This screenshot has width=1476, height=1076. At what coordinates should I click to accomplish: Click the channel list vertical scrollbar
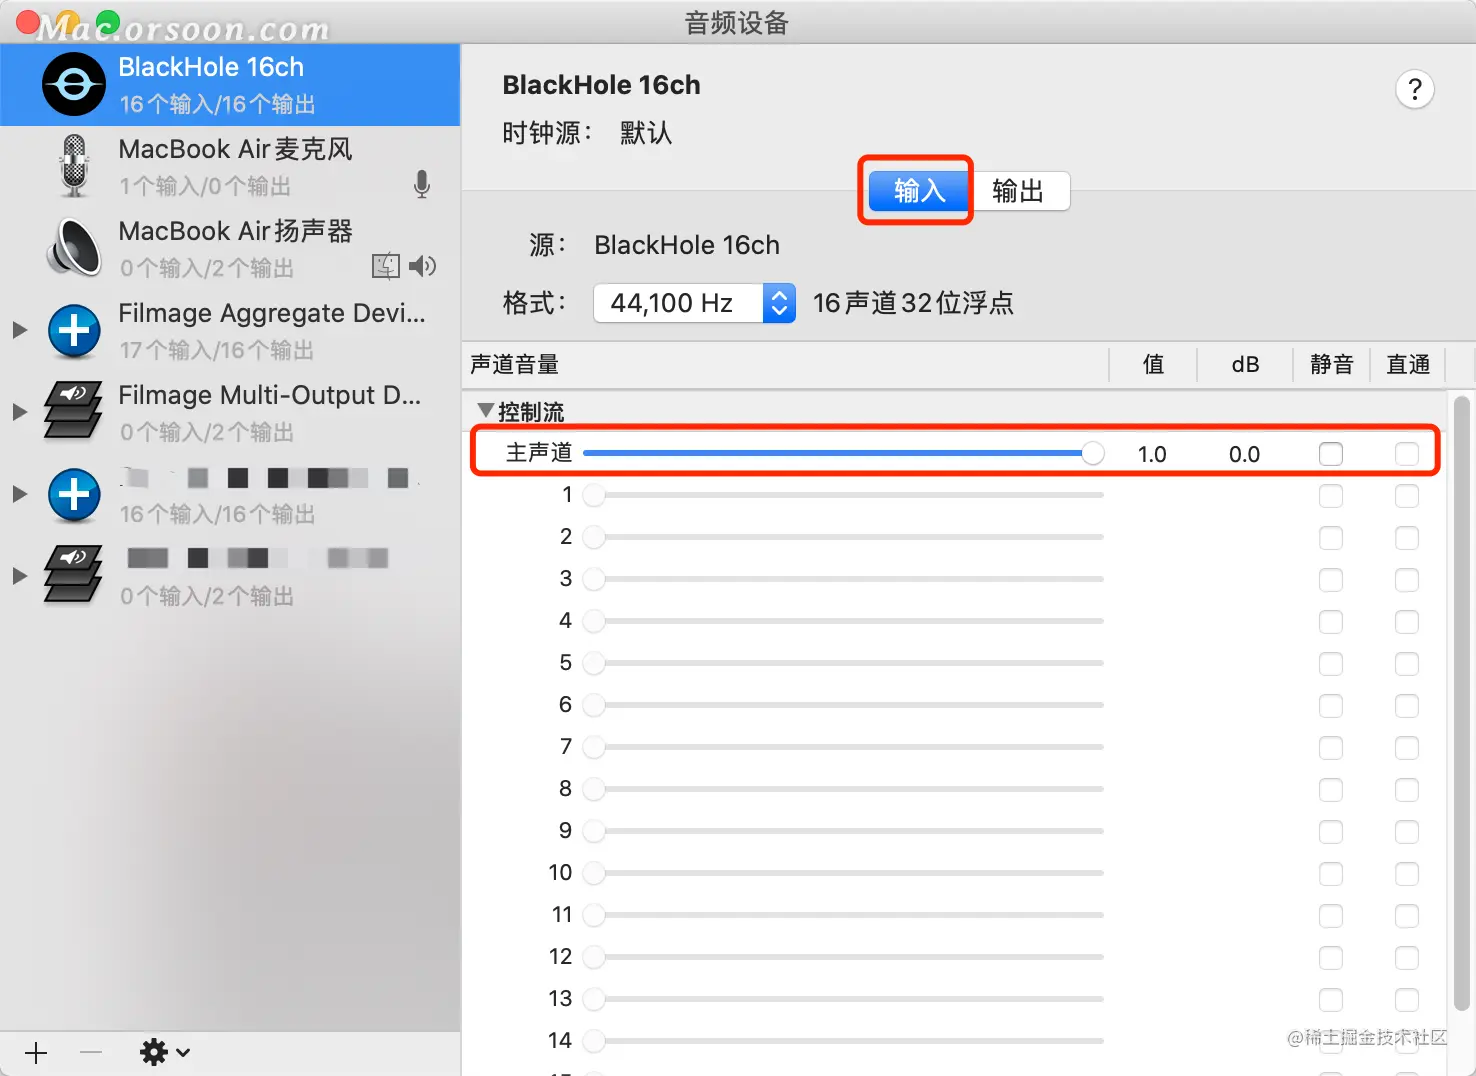pyautogui.click(x=1462, y=705)
